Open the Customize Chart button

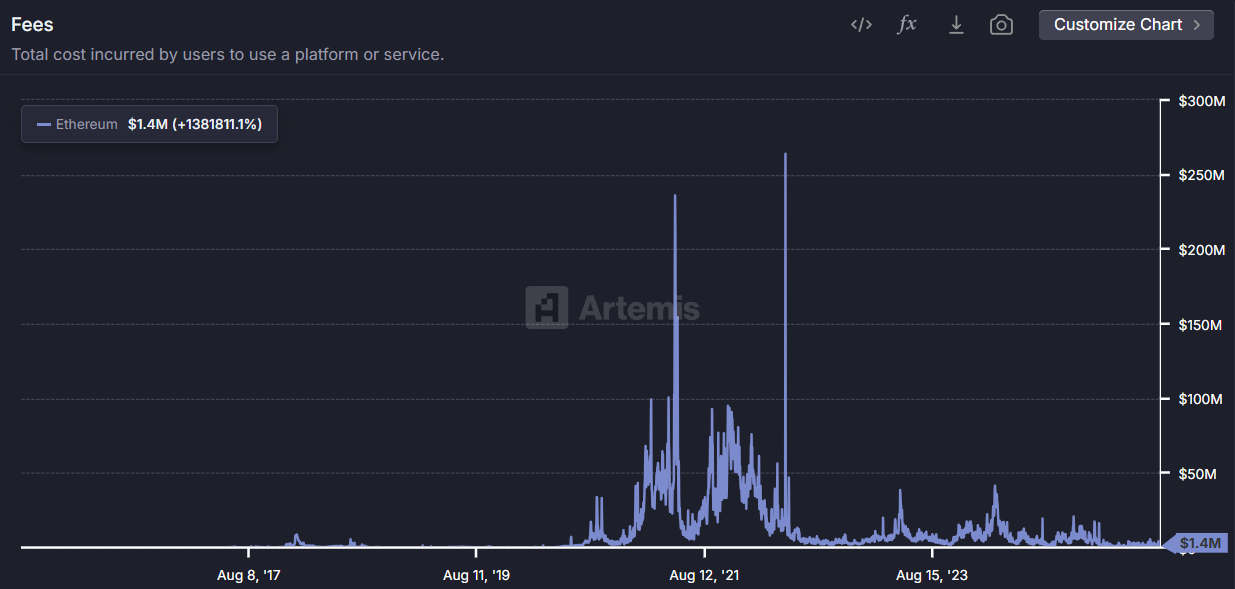coord(1126,25)
